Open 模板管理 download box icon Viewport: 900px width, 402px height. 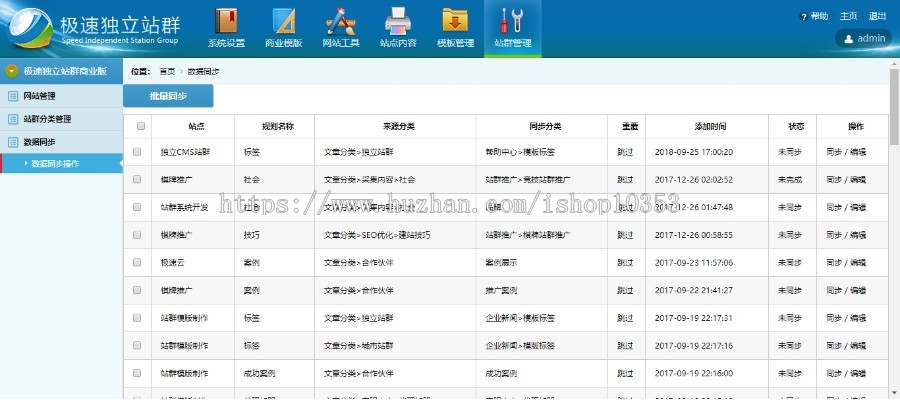455,21
